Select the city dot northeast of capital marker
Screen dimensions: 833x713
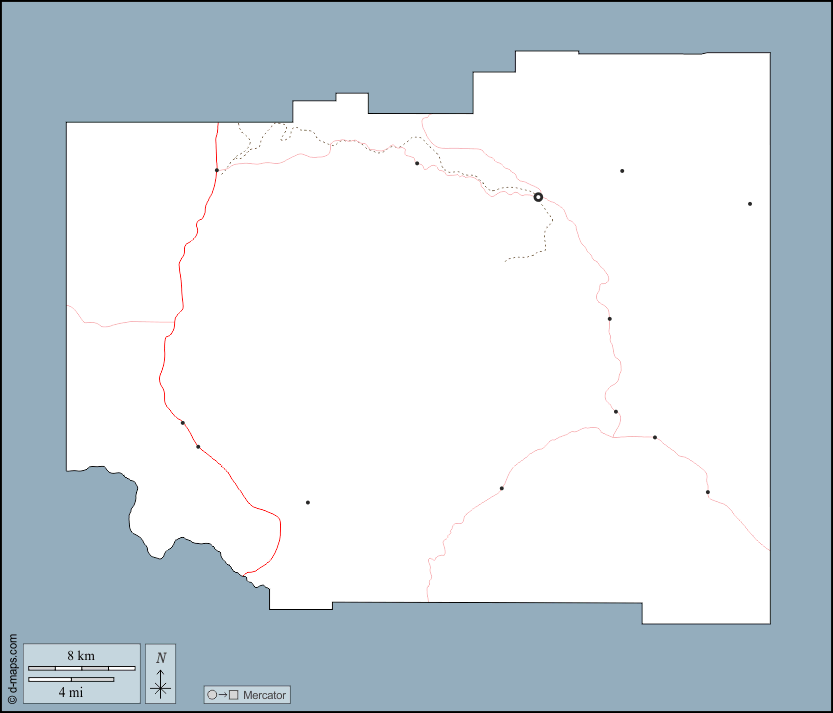622,171
